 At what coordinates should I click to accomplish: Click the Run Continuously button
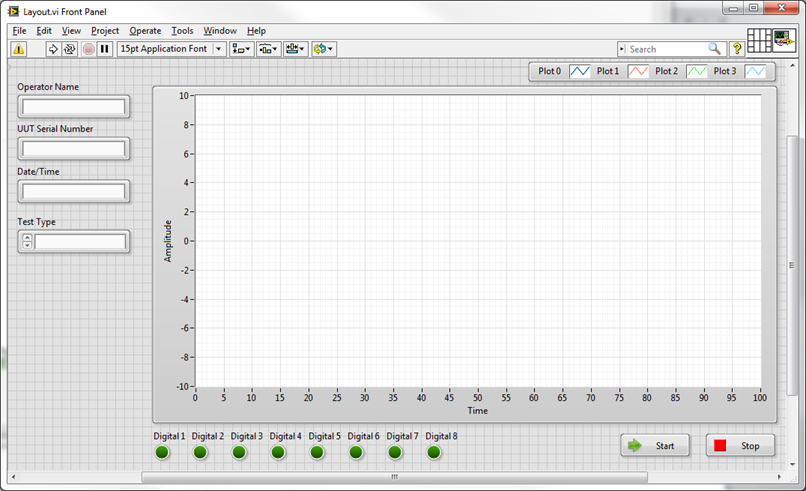click(70, 49)
